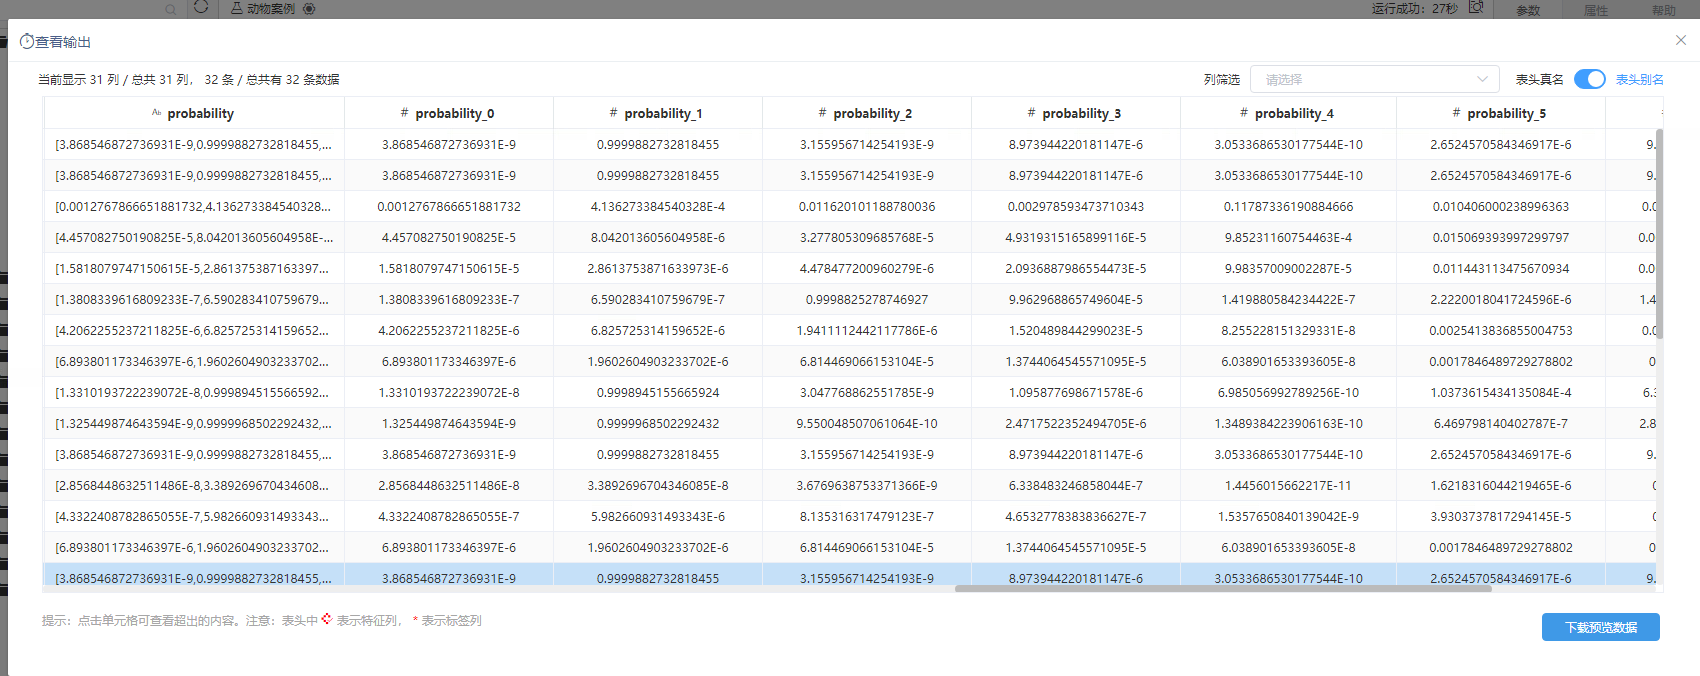Image resolution: width=1700 pixels, height=676 pixels.
Task: Click the 动物案例 project label in the background bar
Action: (x=271, y=8)
